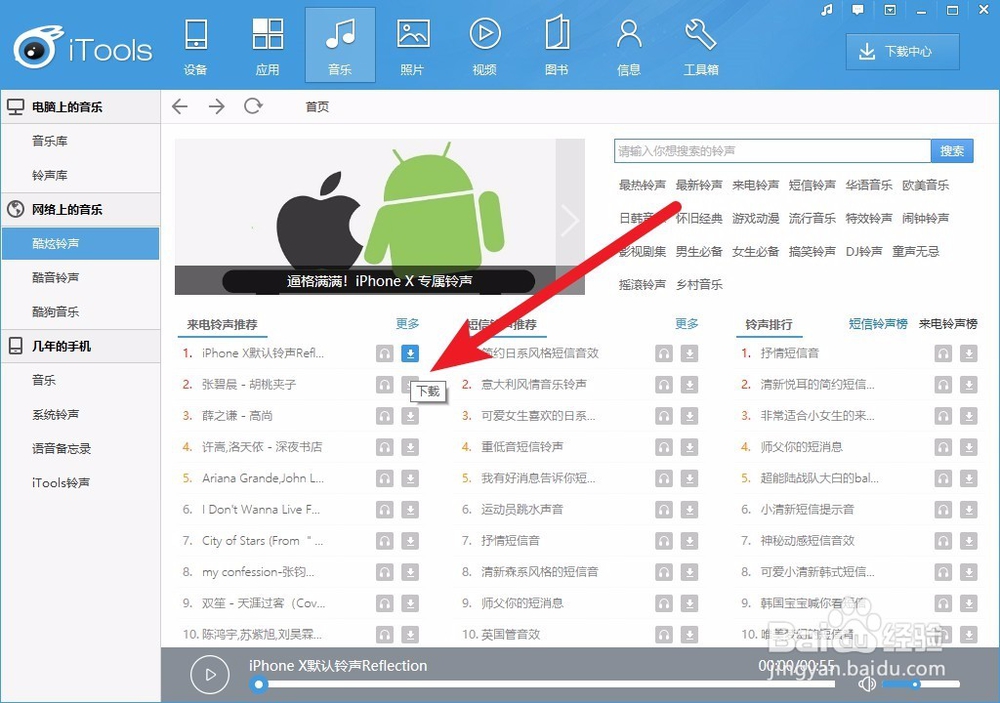The image size is (1000, 703).
Task: Preview iPhone X默认铃声 with headphone icon
Action: [385, 353]
